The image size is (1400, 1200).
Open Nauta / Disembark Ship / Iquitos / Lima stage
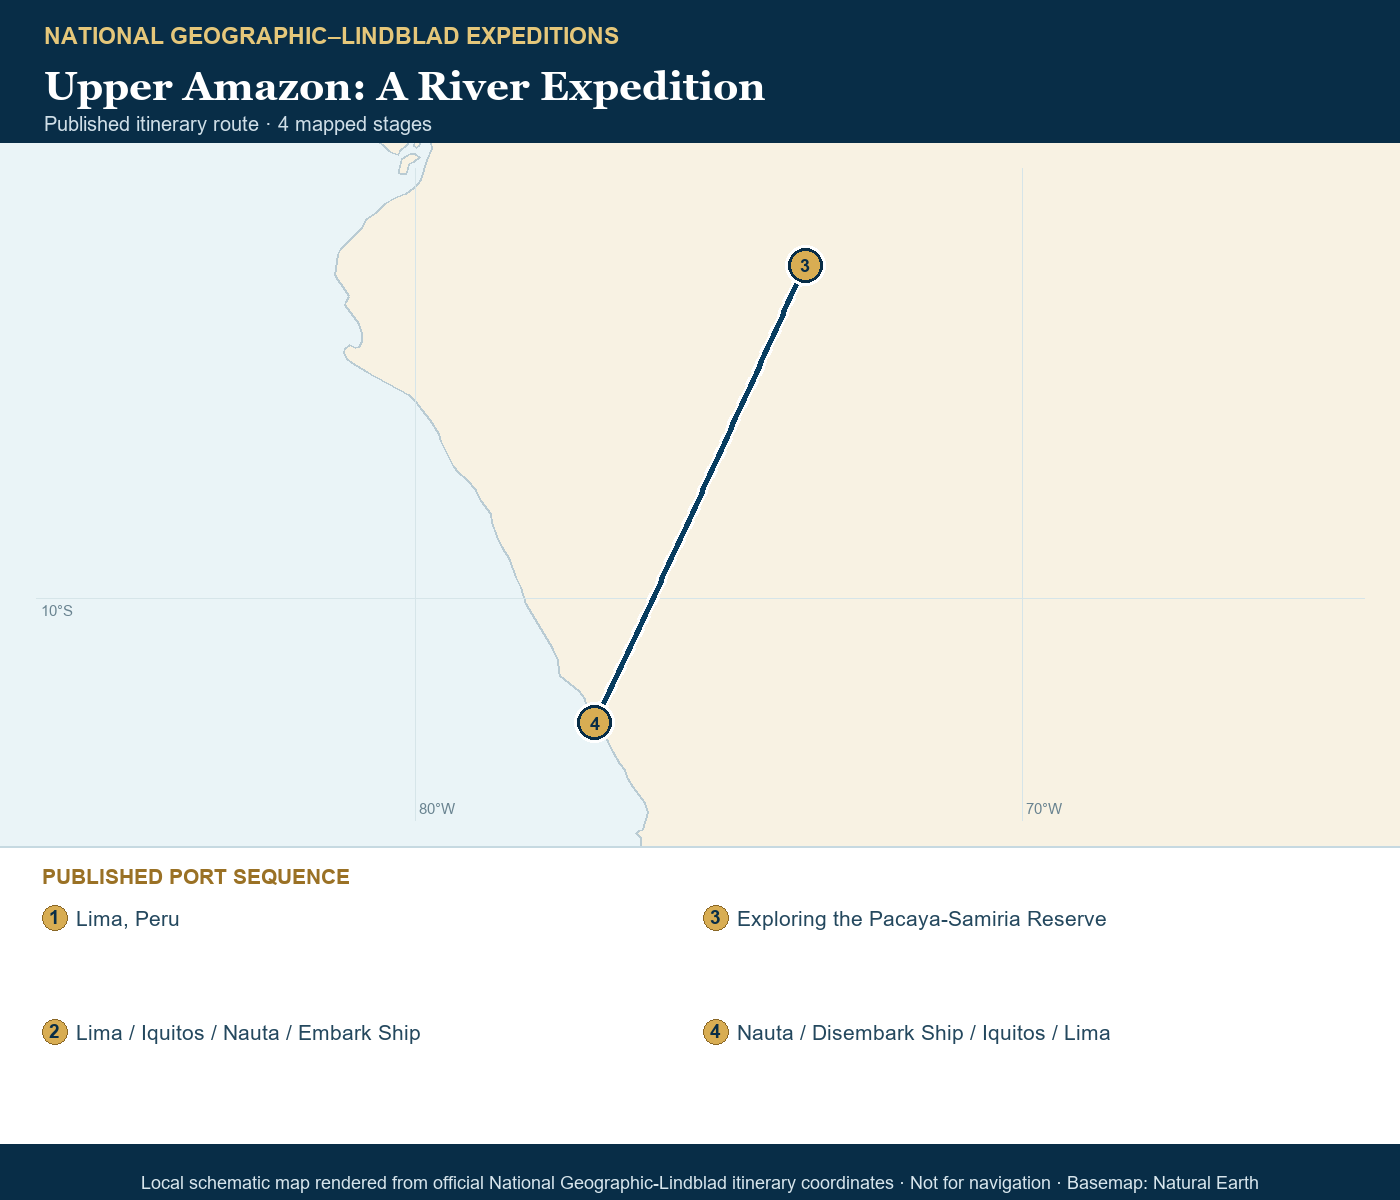click(x=924, y=1033)
